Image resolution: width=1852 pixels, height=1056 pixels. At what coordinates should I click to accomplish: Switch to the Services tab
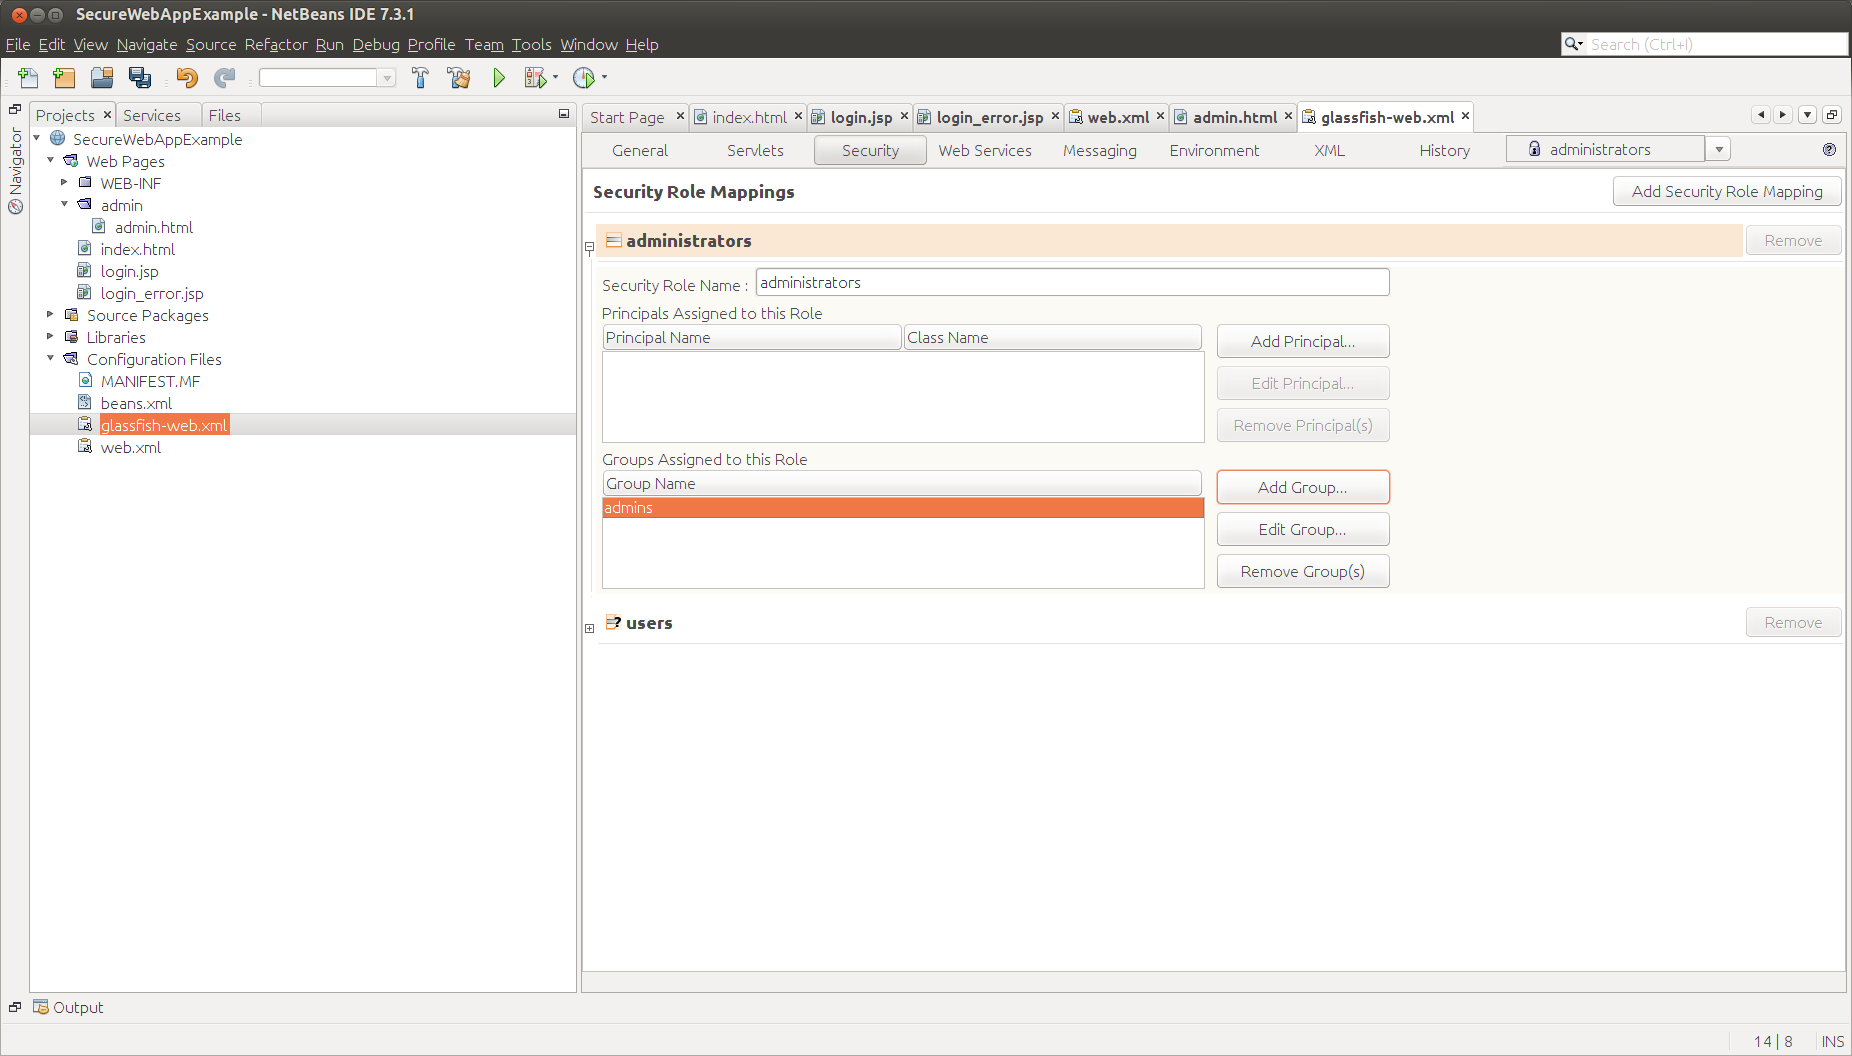[152, 115]
